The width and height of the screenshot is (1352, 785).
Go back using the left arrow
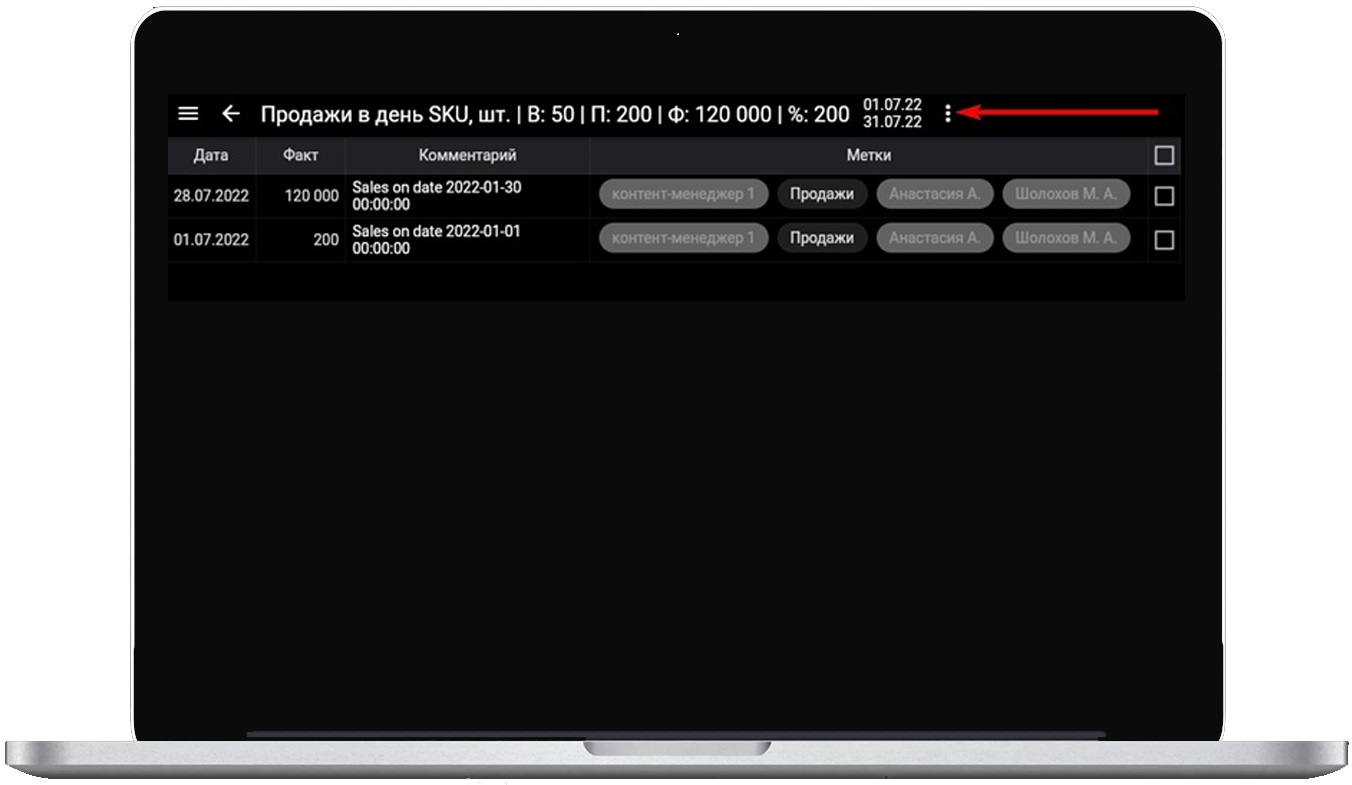pyautogui.click(x=231, y=114)
